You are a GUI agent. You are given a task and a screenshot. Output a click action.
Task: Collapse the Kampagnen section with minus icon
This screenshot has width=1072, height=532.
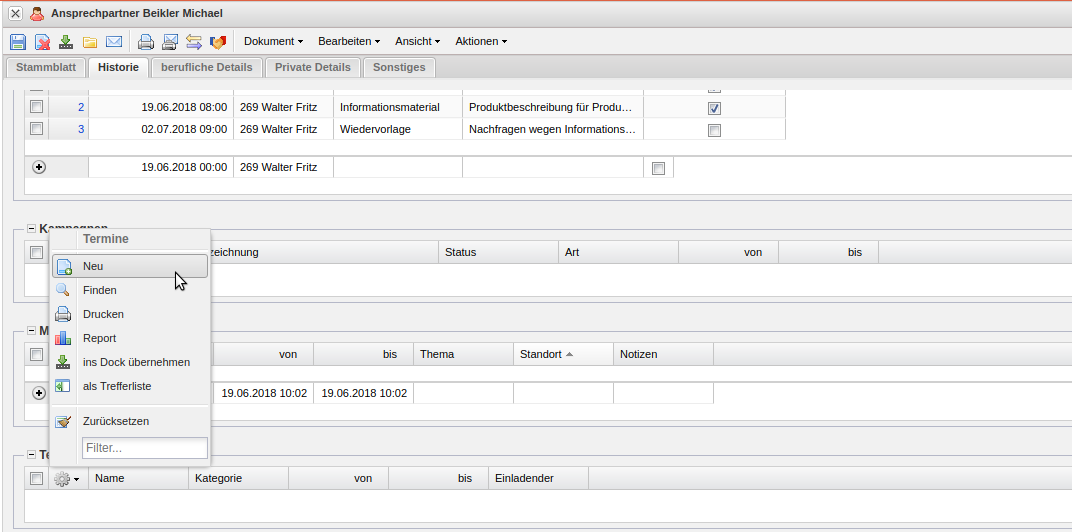pyautogui.click(x=31, y=229)
